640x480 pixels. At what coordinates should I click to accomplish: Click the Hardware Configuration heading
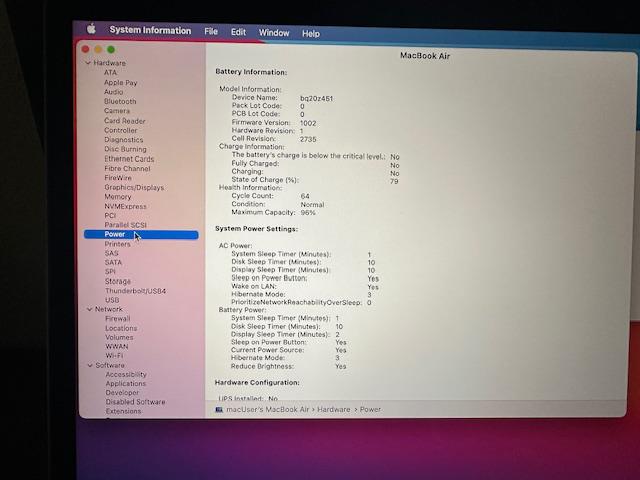pos(257,382)
